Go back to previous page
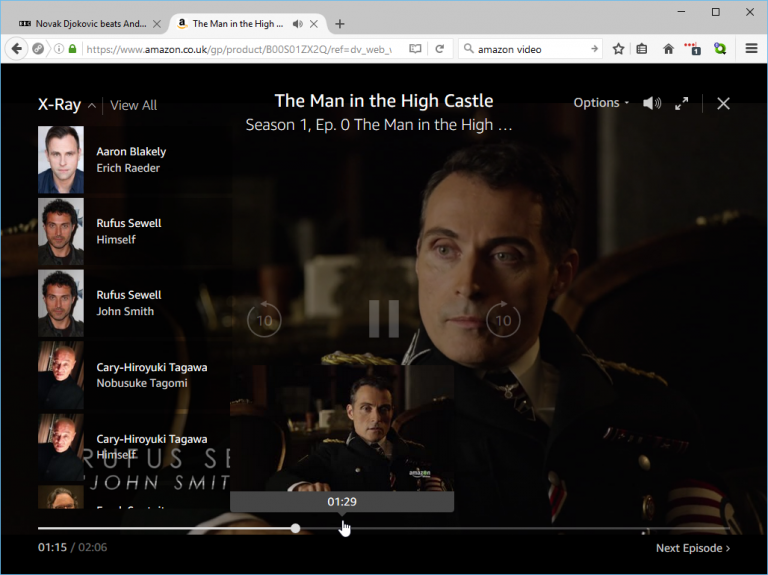This screenshot has width=768, height=575. coord(17,48)
